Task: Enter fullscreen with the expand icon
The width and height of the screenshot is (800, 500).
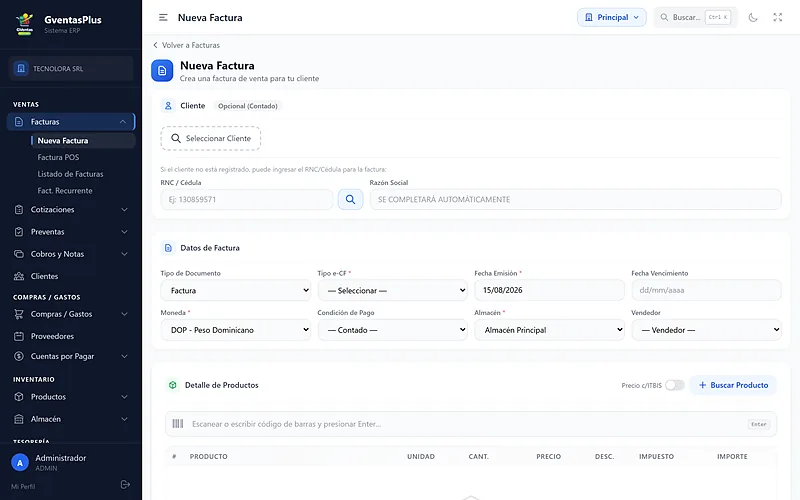Action: tap(778, 17)
